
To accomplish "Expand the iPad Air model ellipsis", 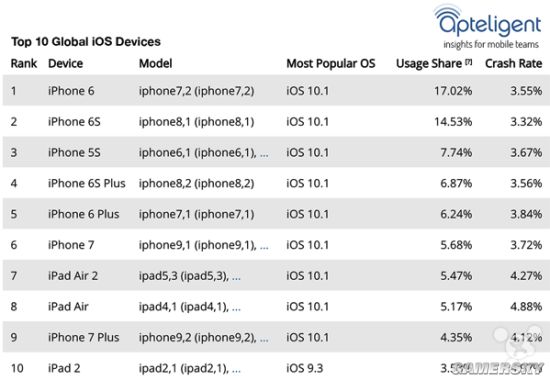I will pos(236,309).
